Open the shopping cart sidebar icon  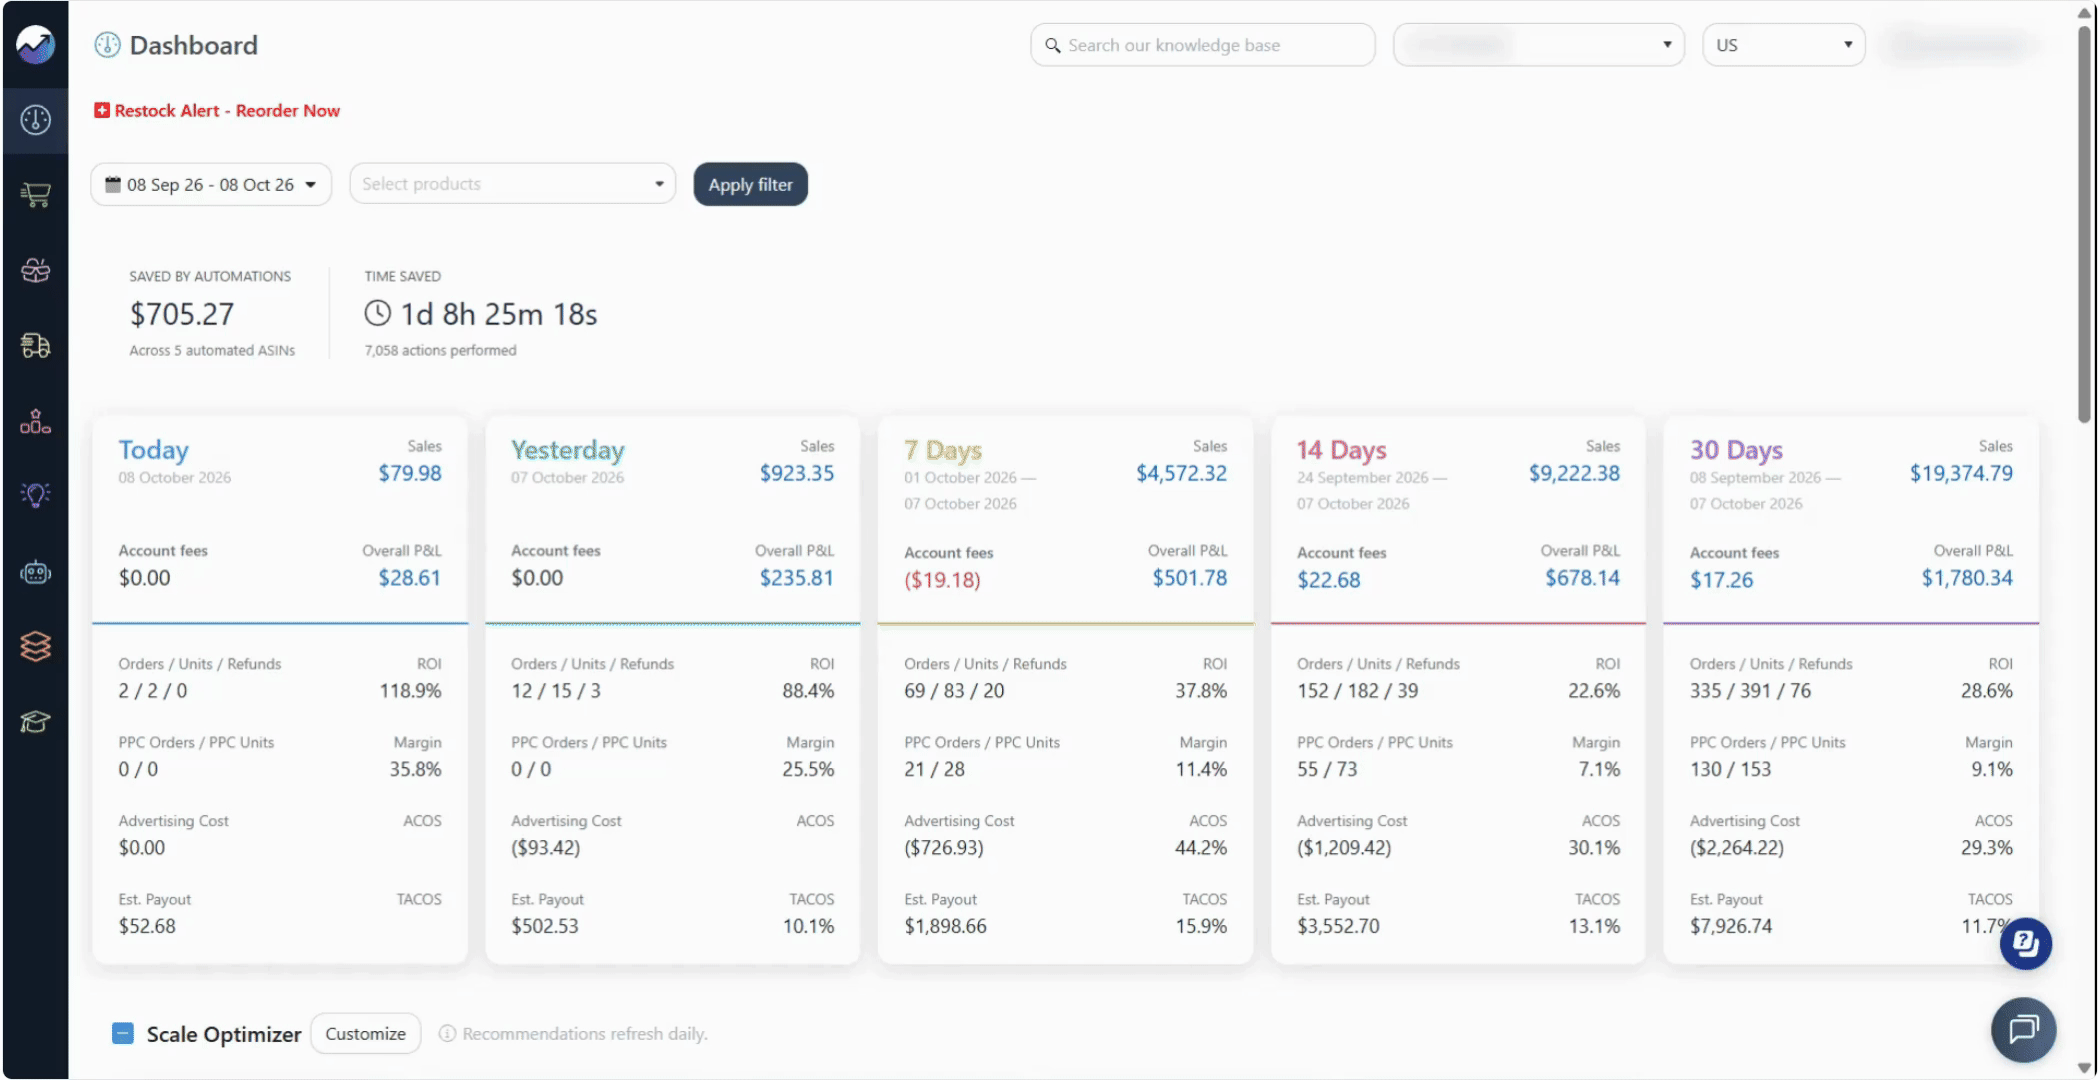(x=35, y=195)
